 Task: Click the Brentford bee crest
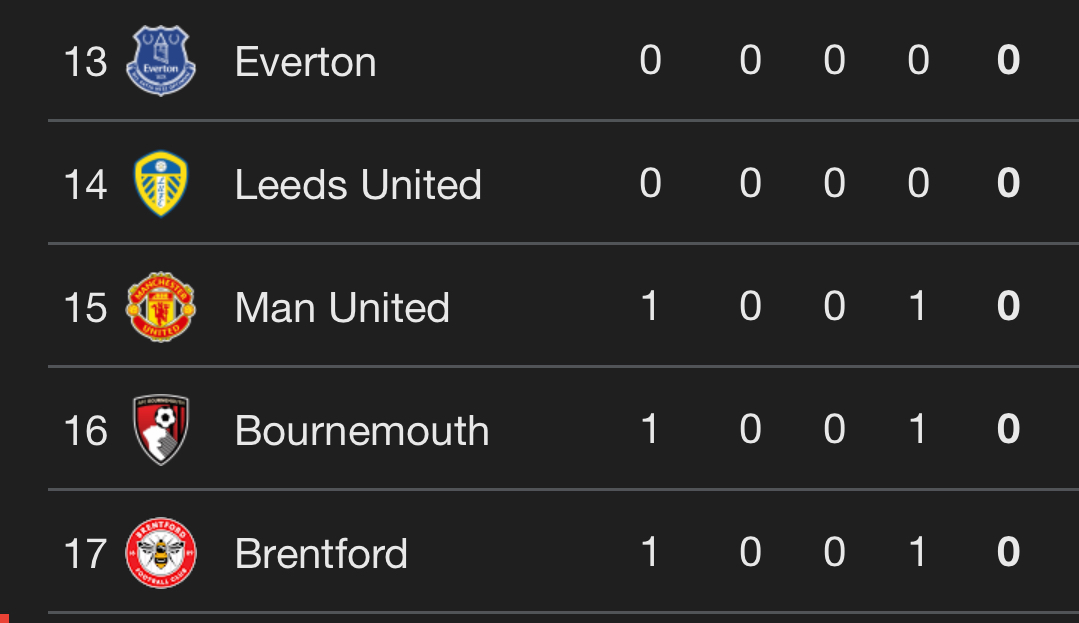[x=161, y=553]
